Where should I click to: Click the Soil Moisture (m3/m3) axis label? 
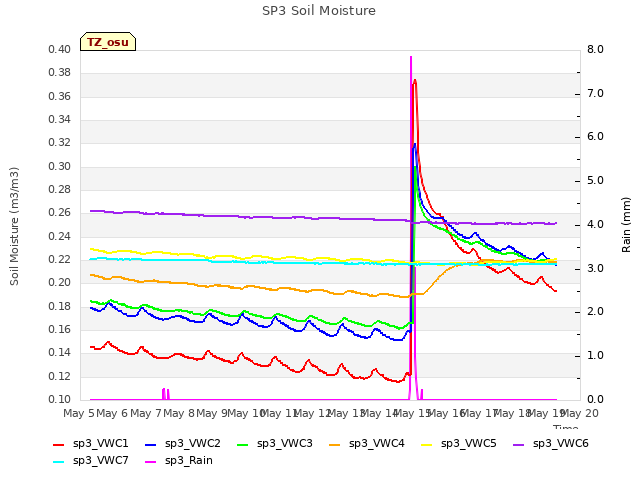coord(14,226)
